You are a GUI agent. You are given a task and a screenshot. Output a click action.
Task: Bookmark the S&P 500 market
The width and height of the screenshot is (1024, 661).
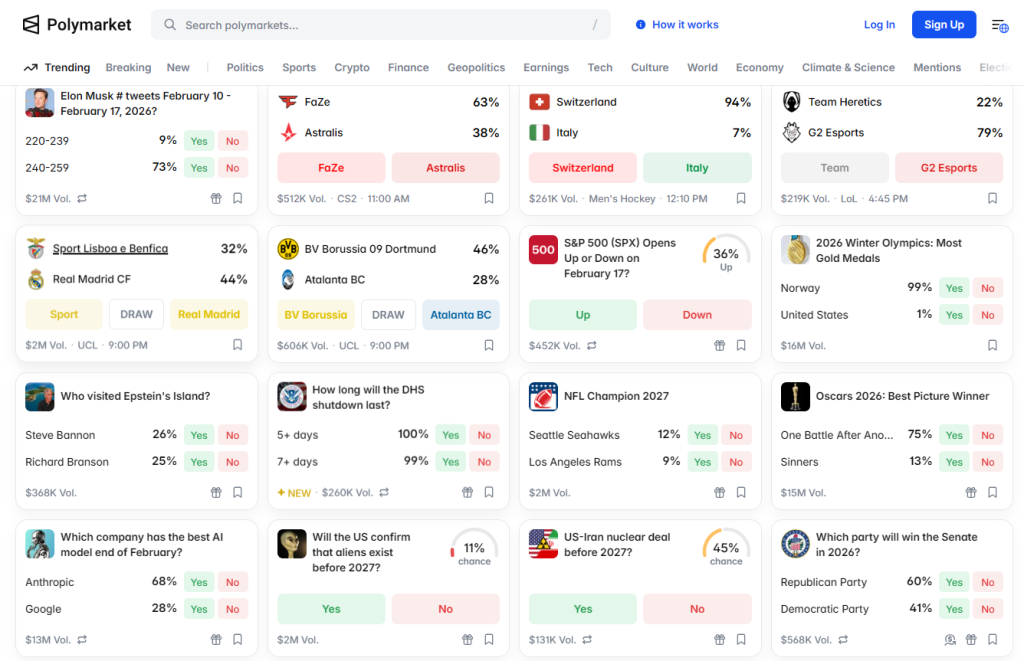(741, 345)
